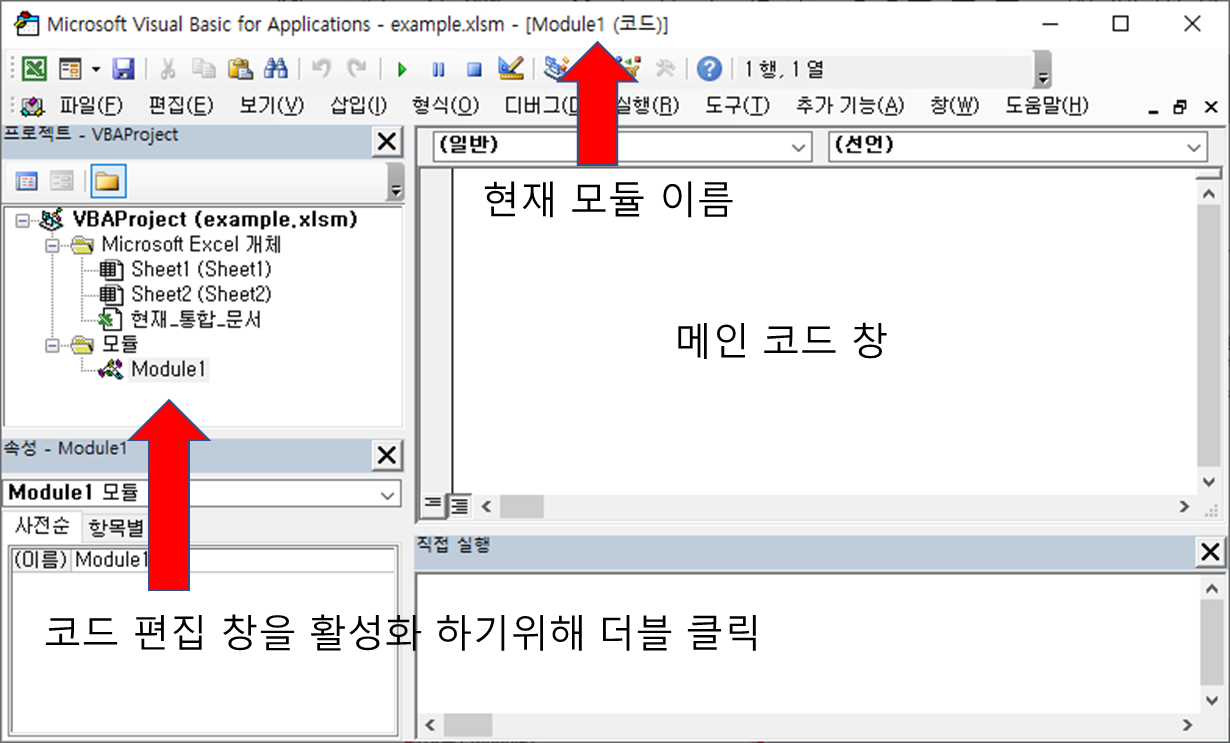Open the 편집(E) menu
This screenshot has width=1230, height=743.
click(181, 106)
